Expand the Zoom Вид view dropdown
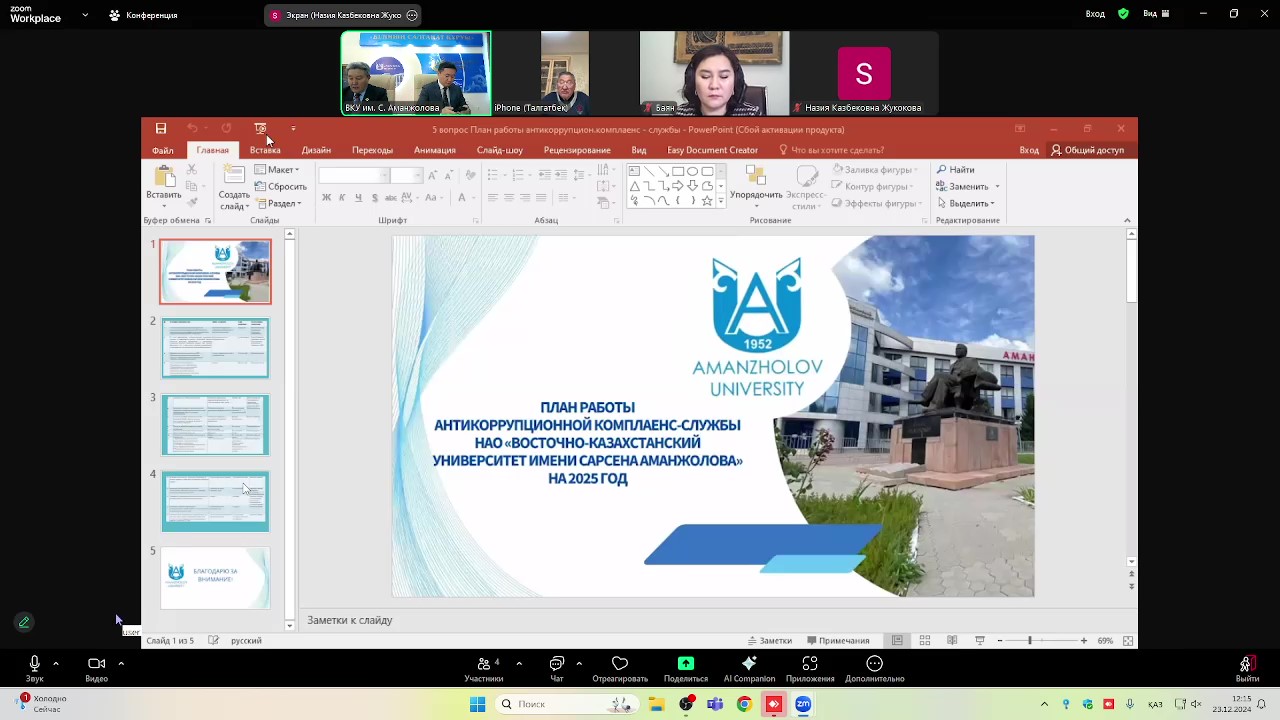Viewport: 1280px width, 720px height. click(x=1156, y=14)
